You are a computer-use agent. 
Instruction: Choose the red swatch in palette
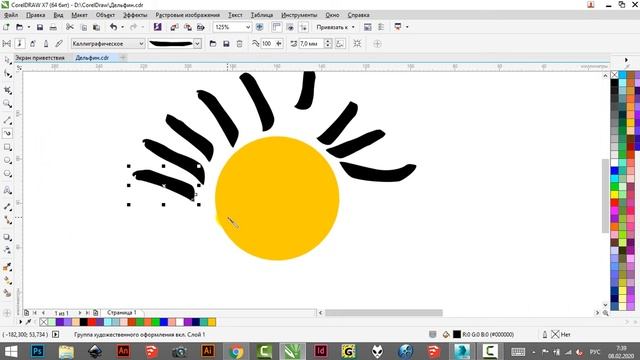[615, 202]
